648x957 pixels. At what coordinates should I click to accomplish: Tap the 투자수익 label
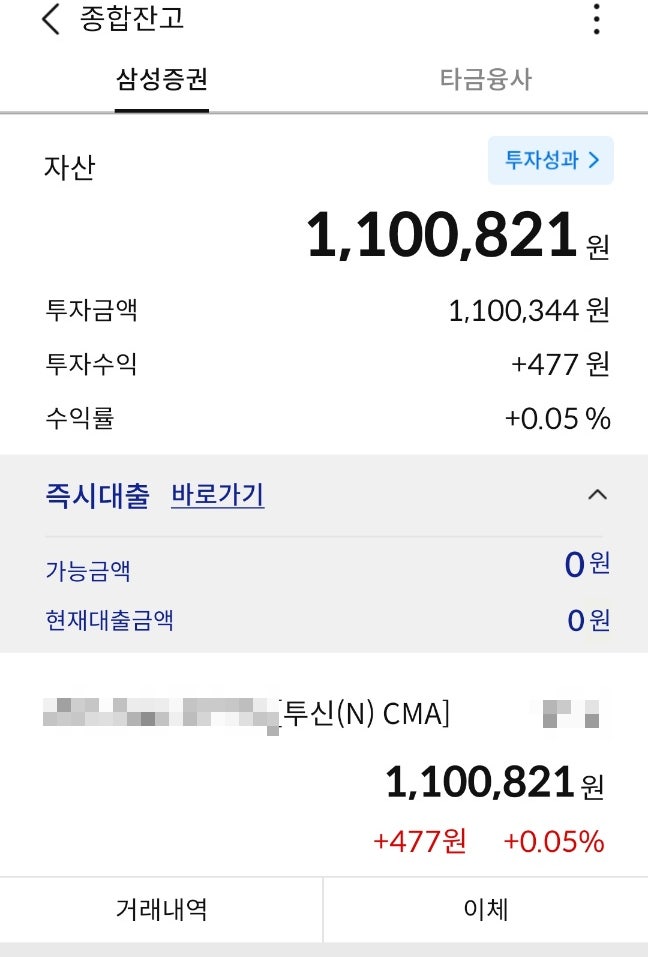(x=92, y=364)
